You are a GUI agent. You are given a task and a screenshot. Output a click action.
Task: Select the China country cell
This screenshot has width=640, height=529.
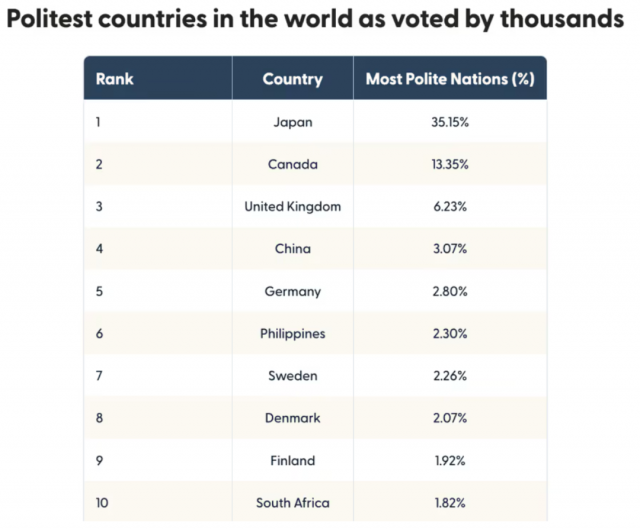click(292, 248)
